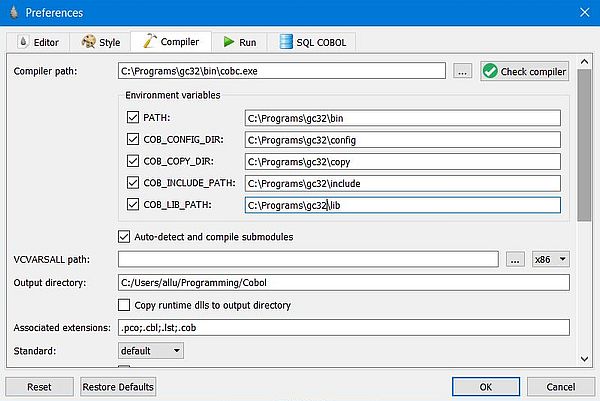This screenshot has height=401, width=600.
Task: Click the scrollbar up arrow
Action: (584, 61)
